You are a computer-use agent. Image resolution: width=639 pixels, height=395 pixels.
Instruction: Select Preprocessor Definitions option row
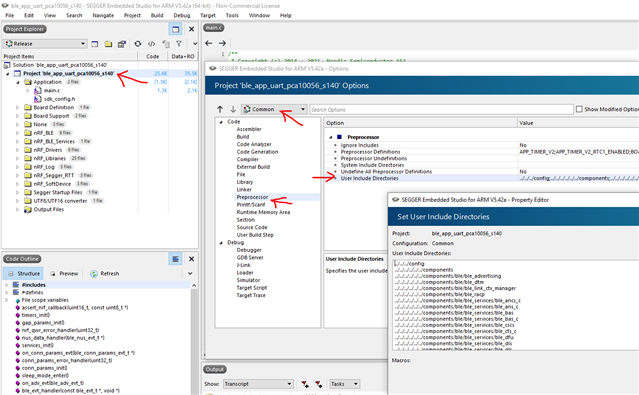pyautogui.click(x=482, y=152)
